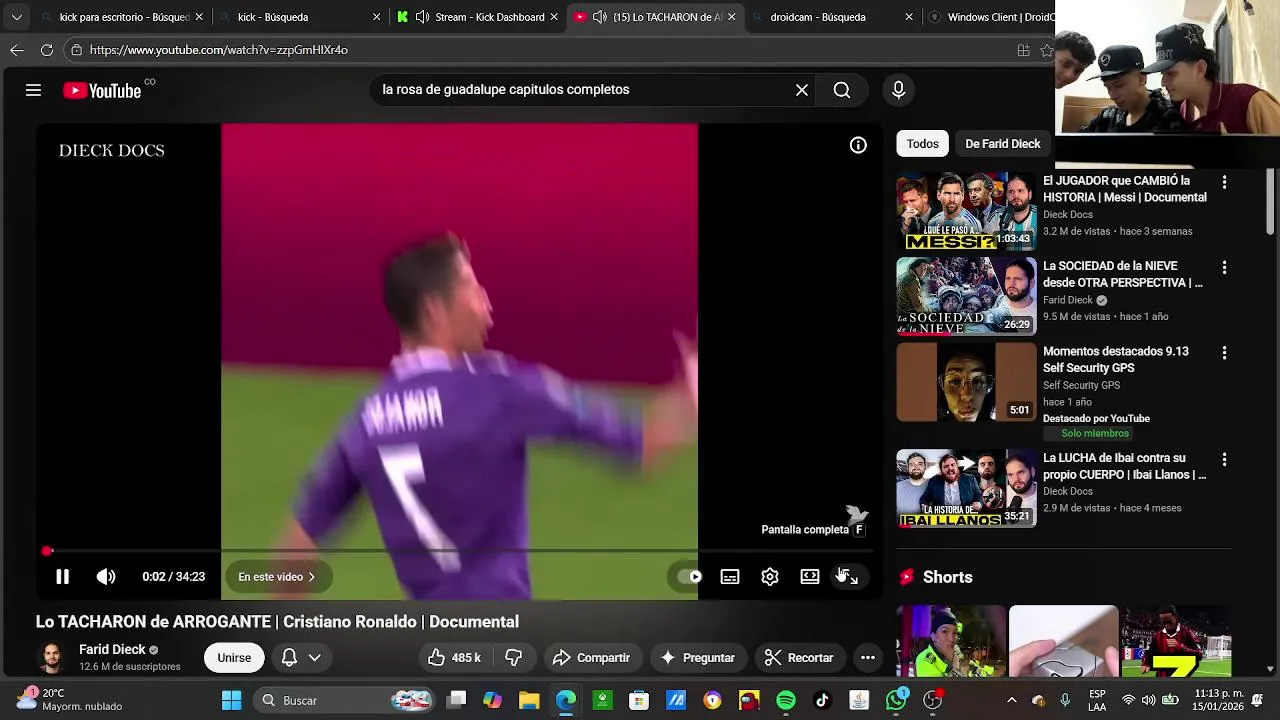Switch to 'Stream - Kick Dashboard' tab
1280x720 pixels.
478,17
